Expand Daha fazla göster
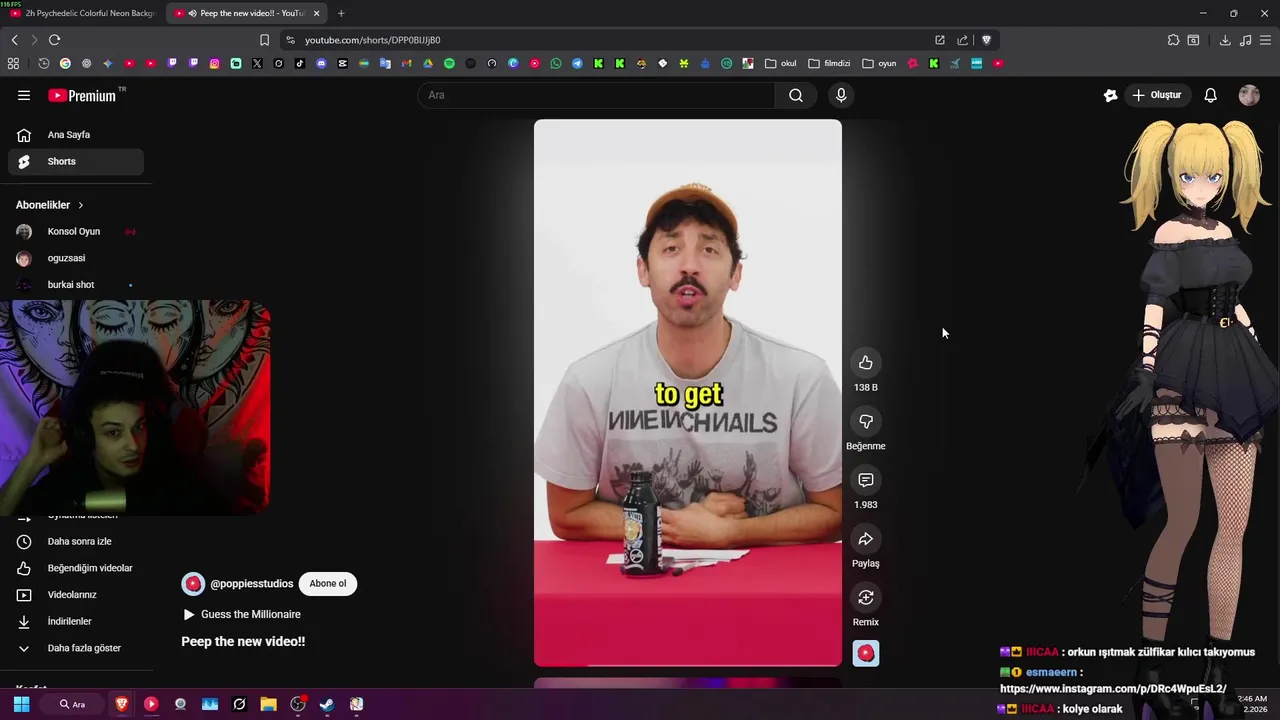1280x720 pixels. point(76,648)
